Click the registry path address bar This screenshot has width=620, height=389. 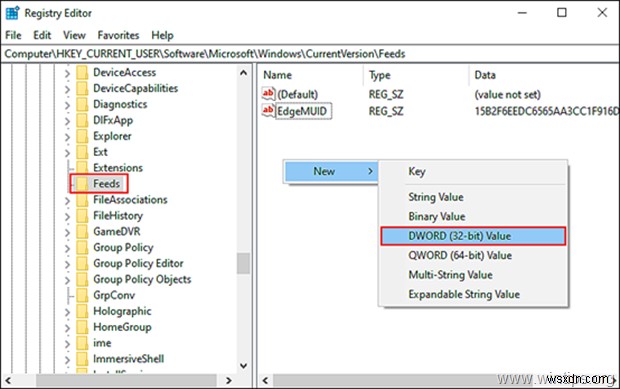point(310,54)
